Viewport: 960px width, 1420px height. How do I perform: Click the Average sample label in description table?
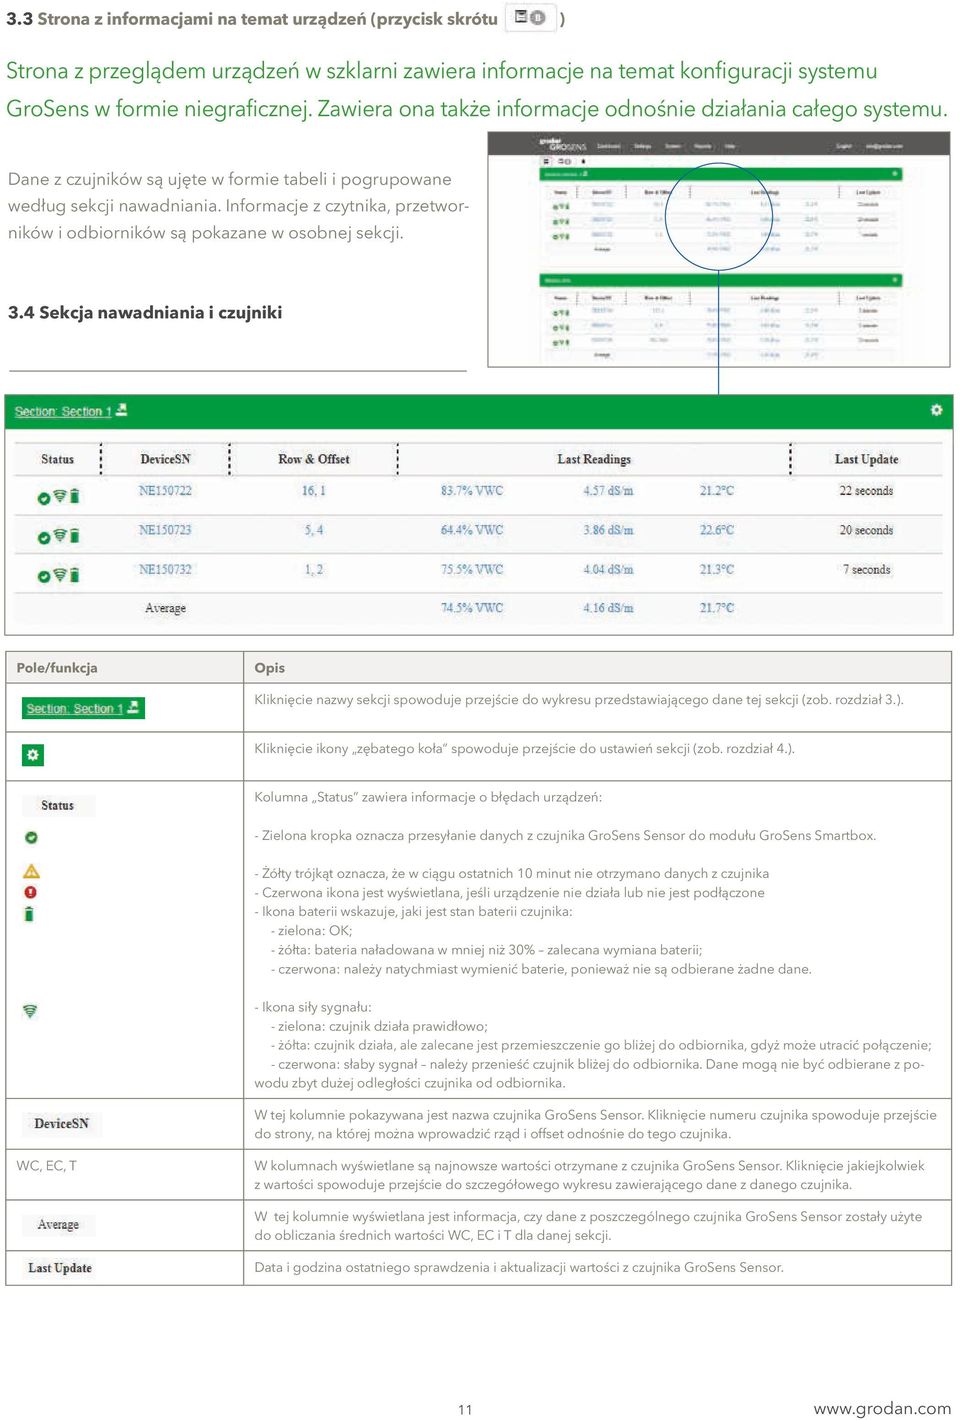[58, 1225]
